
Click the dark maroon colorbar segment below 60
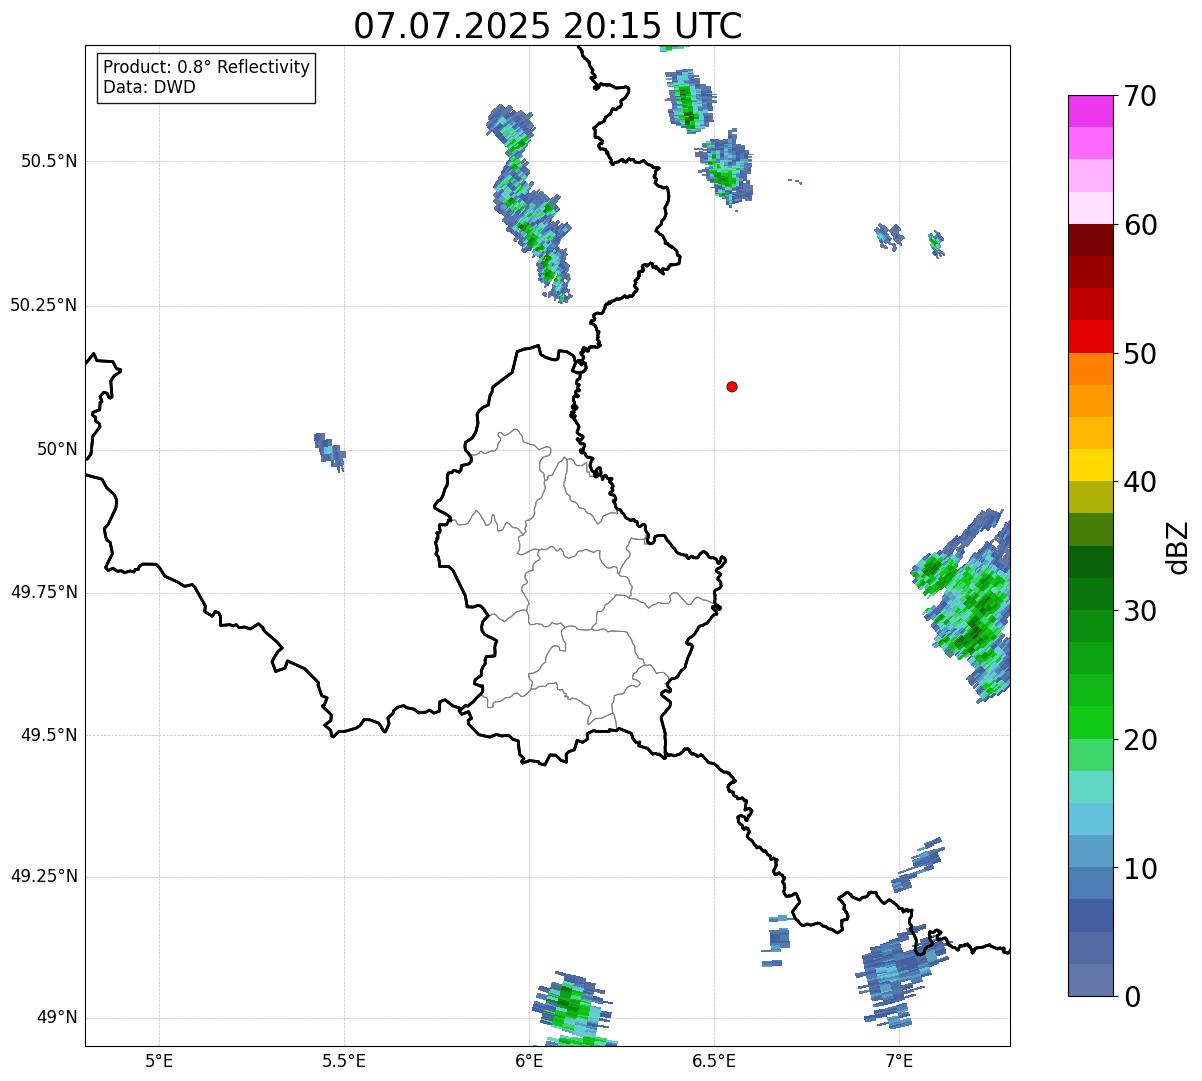pyautogui.click(x=1091, y=240)
